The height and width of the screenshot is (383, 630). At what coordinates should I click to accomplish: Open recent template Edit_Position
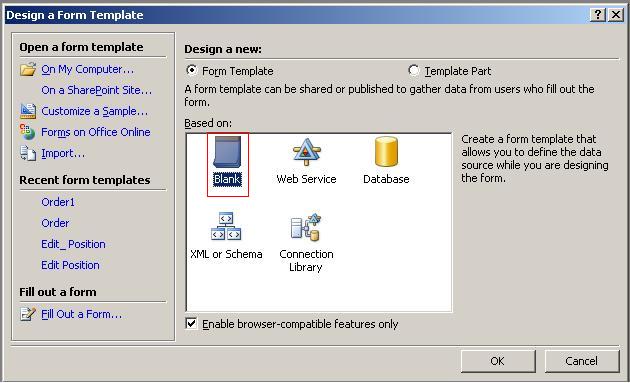73,244
